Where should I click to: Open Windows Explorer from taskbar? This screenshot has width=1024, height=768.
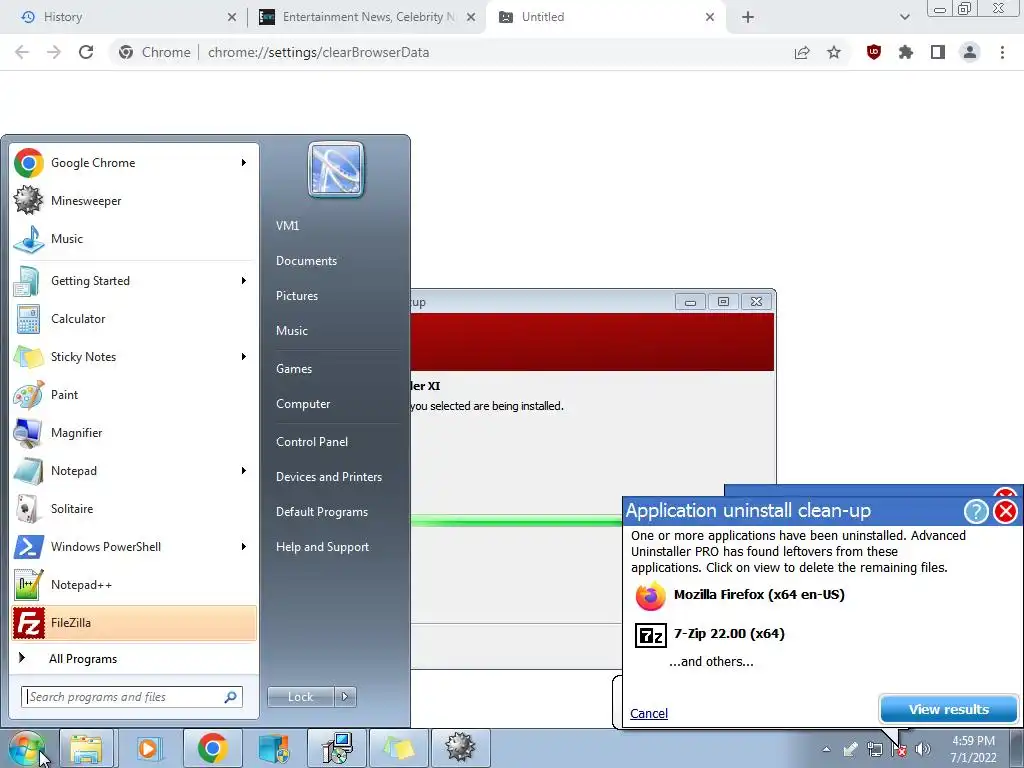tap(86, 748)
